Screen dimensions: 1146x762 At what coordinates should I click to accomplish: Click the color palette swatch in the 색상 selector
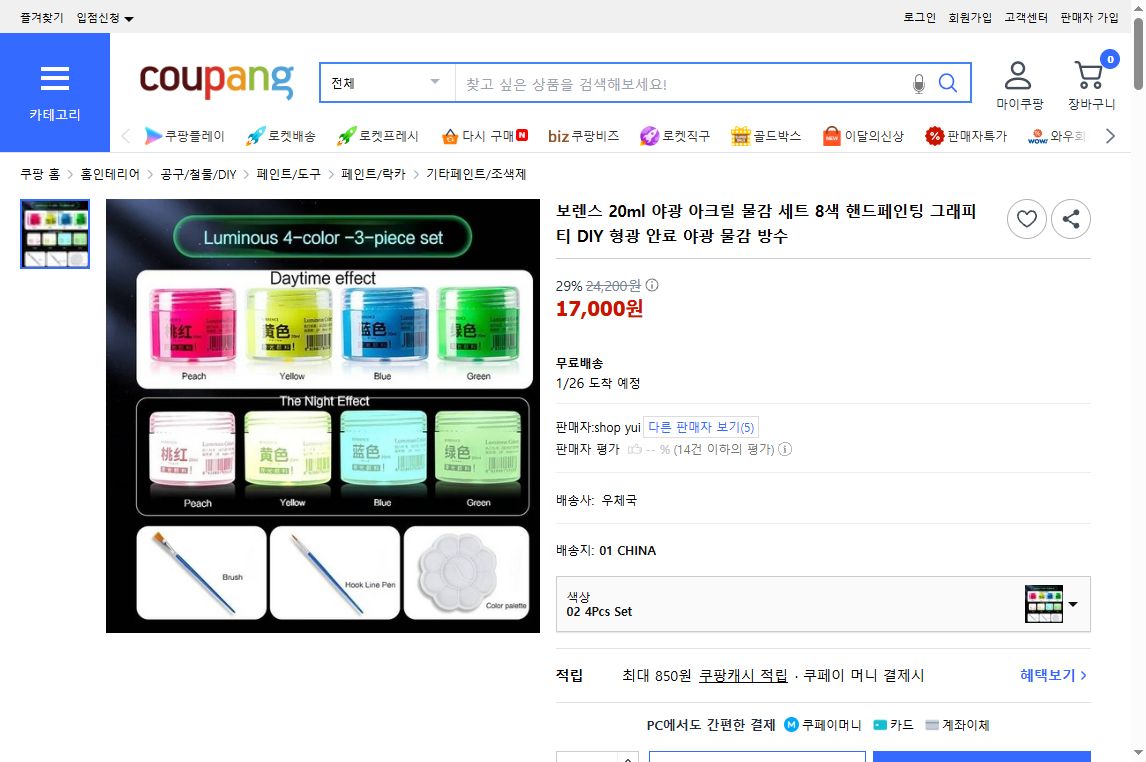click(x=1044, y=604)
